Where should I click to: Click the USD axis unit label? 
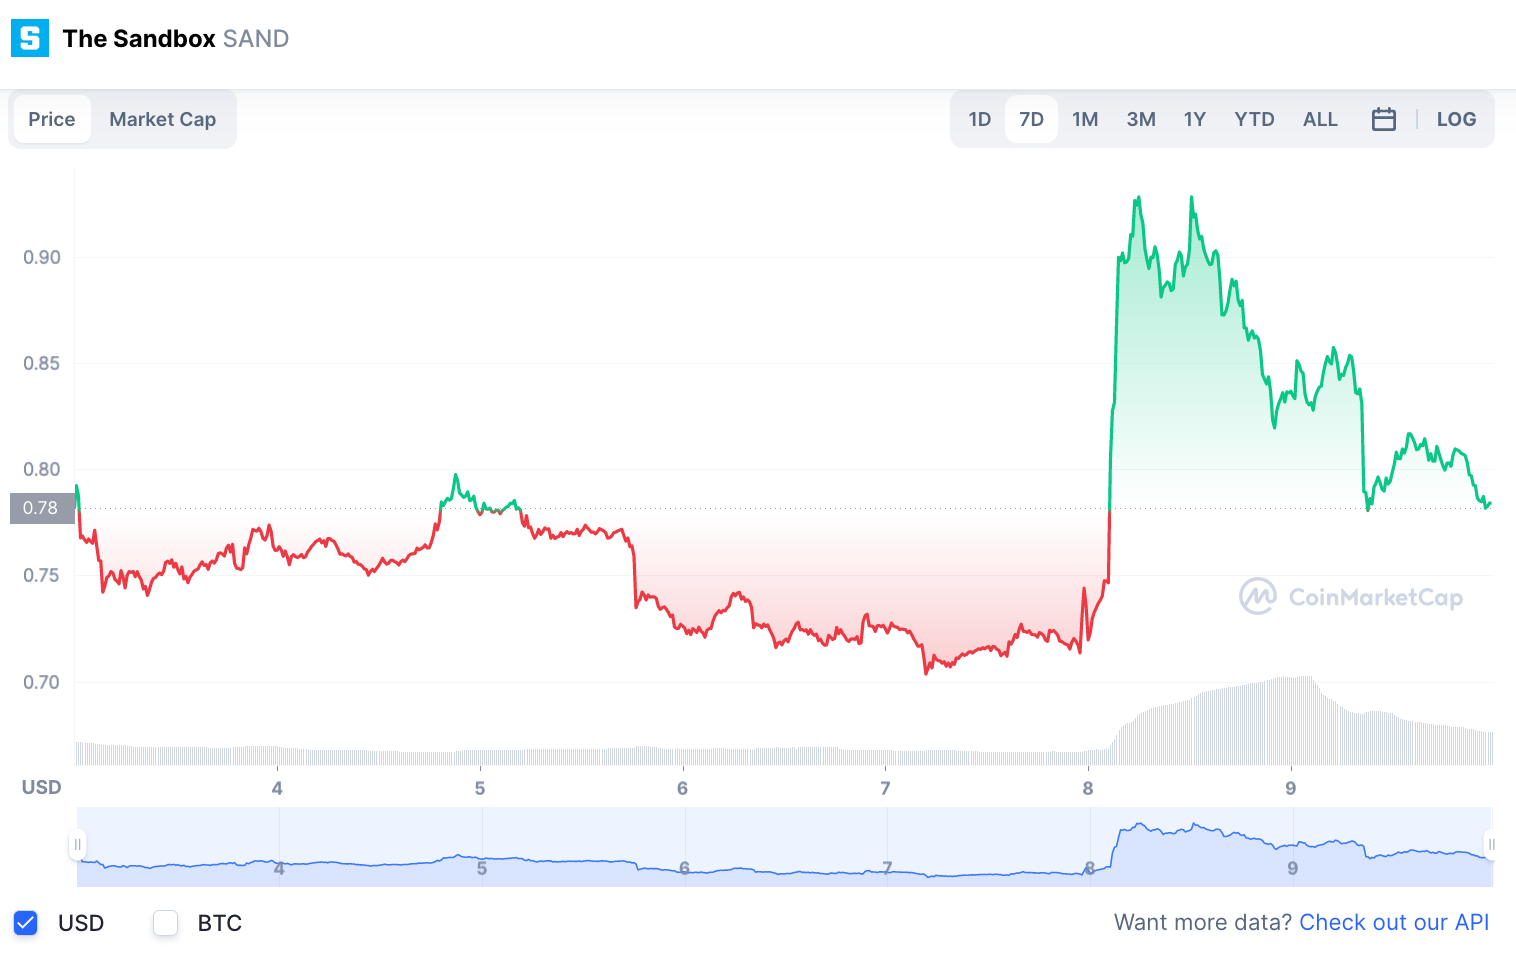pos(42,787)
